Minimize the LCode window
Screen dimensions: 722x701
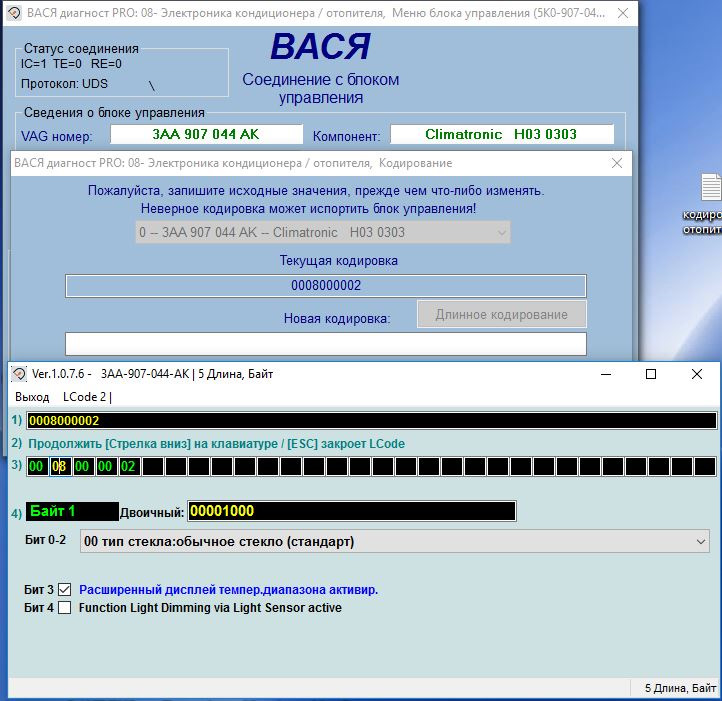(606, 374)
